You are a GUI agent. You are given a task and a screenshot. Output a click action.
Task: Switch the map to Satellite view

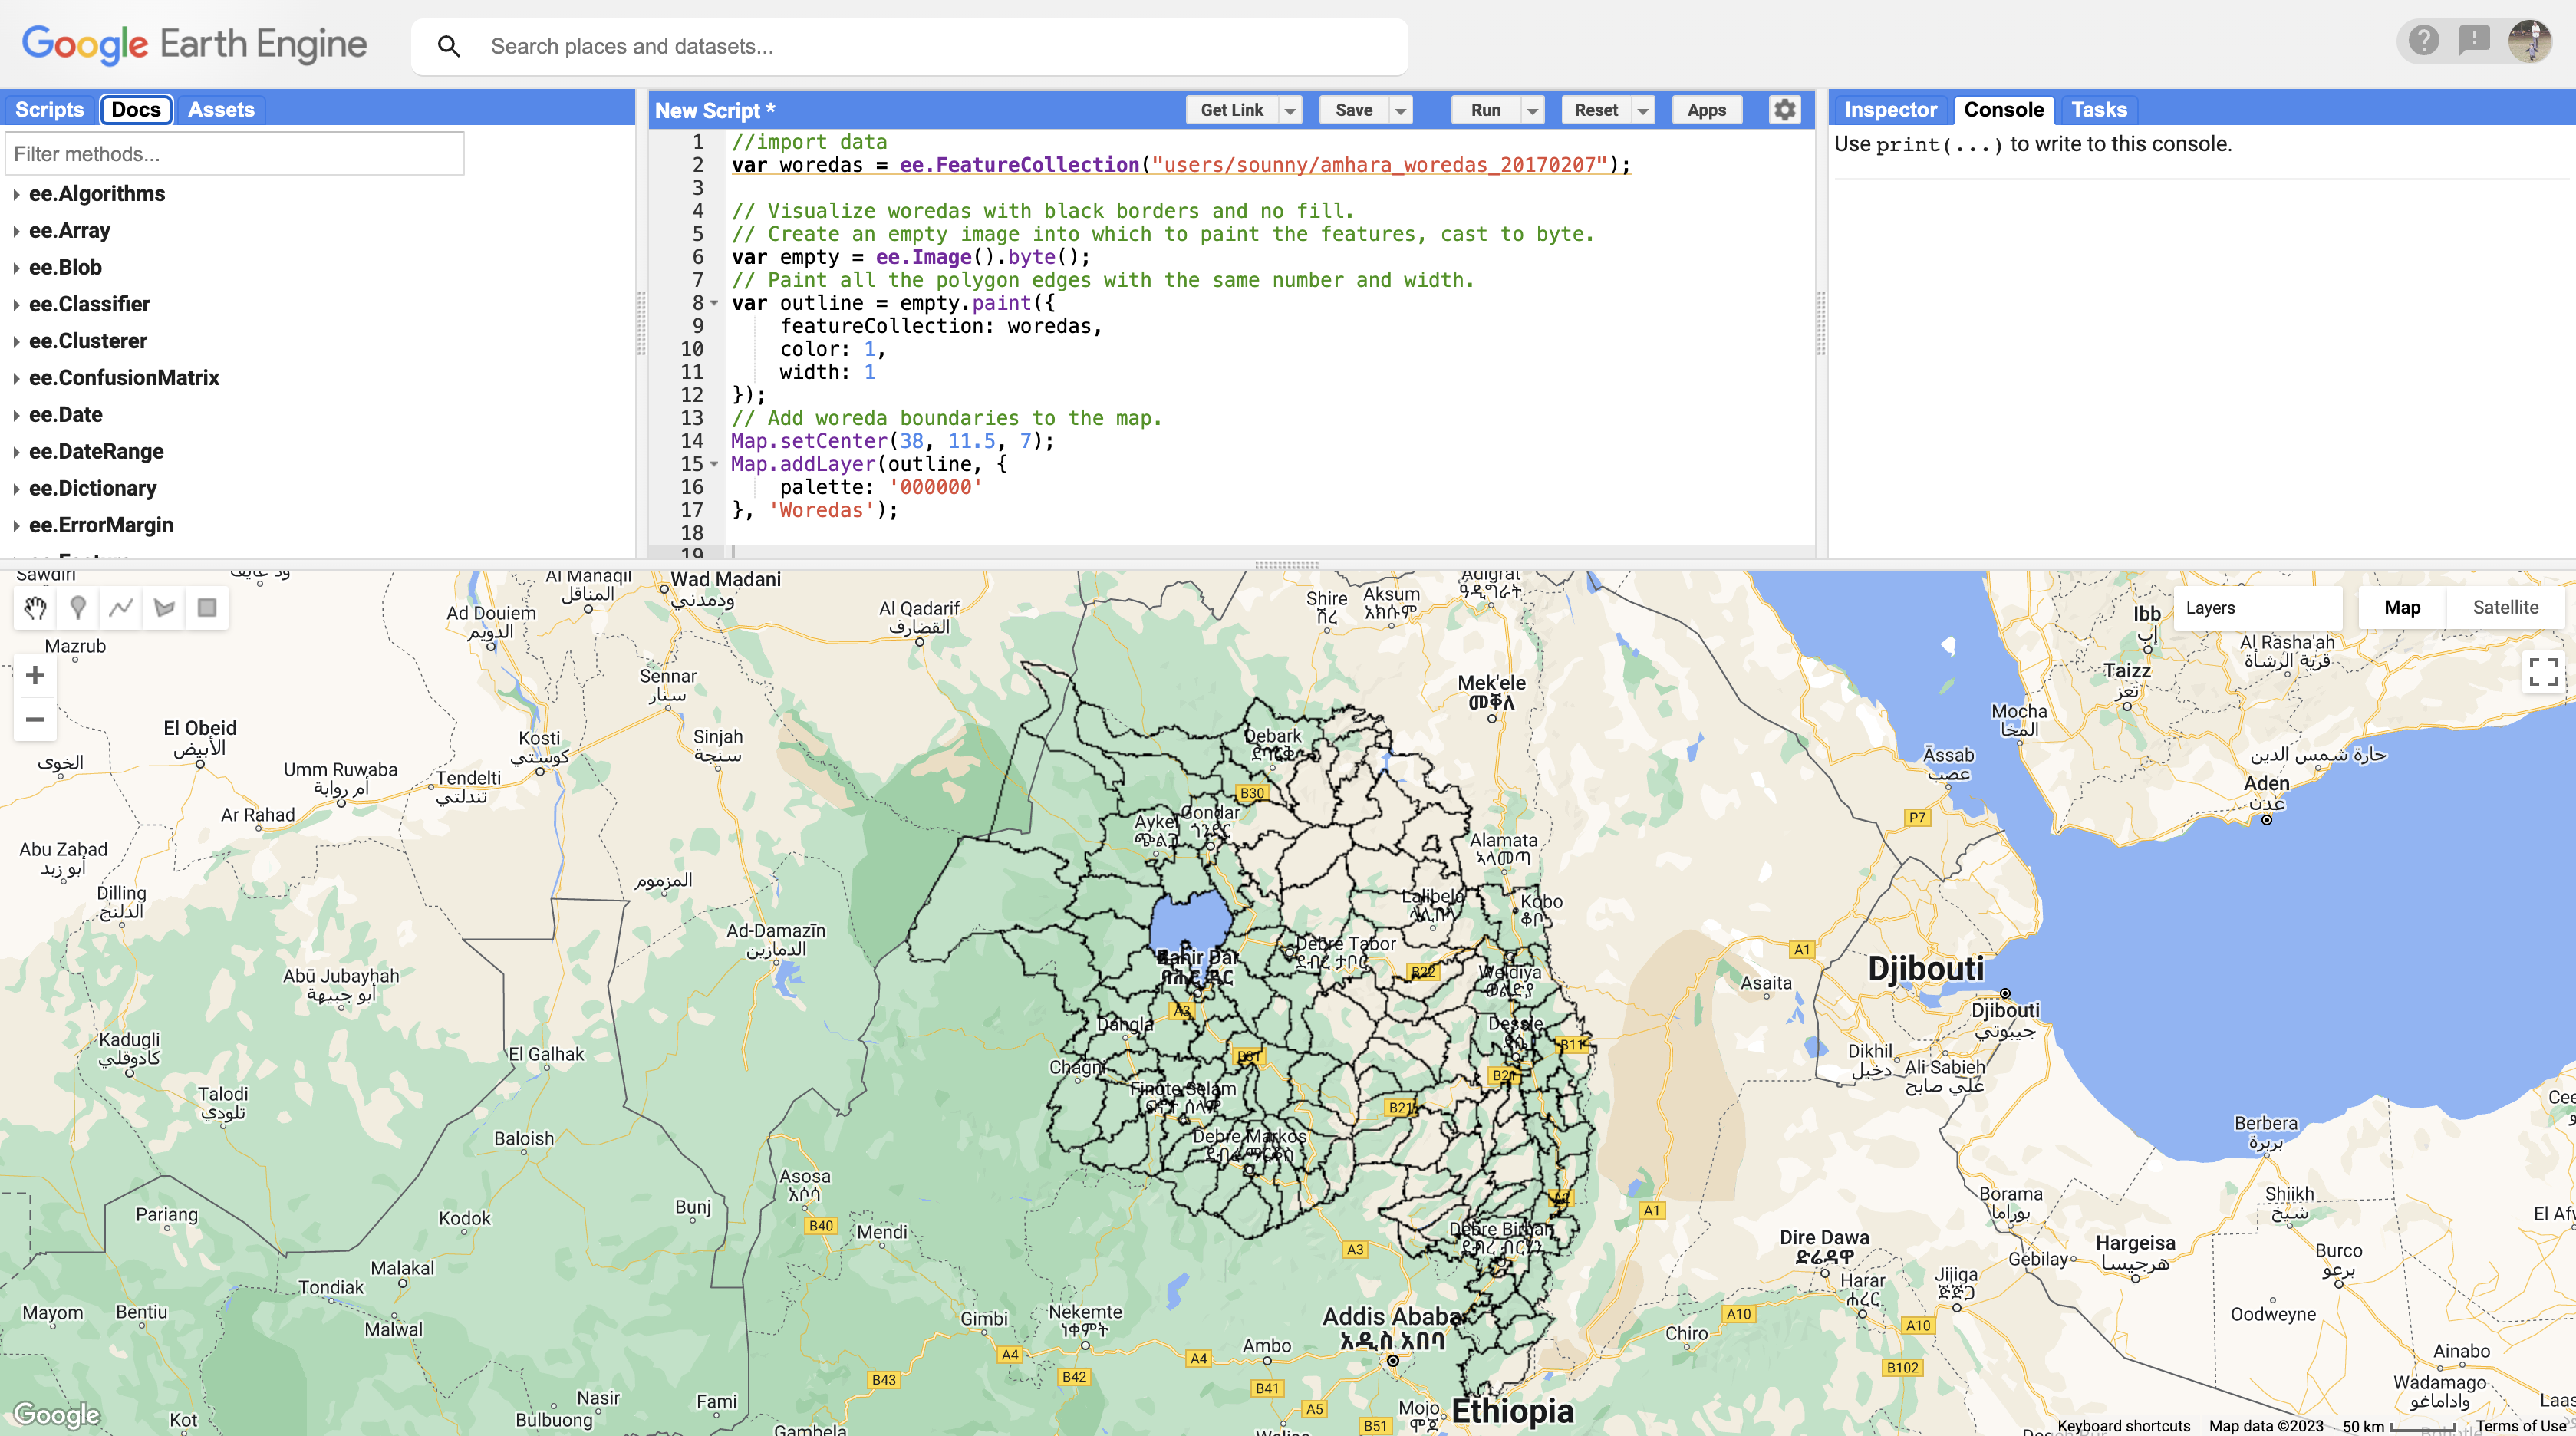point(2505,607)
